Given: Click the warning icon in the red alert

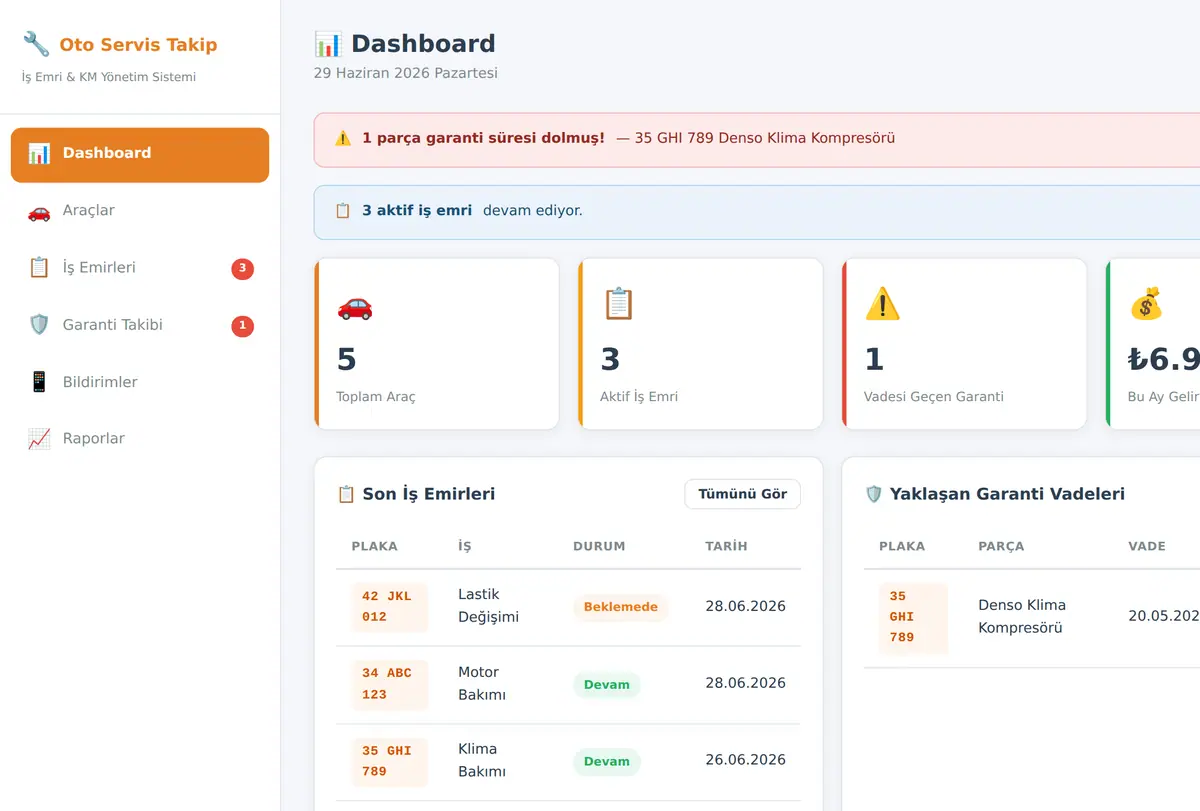Looking at the screenshot, I should click(343, 138).
